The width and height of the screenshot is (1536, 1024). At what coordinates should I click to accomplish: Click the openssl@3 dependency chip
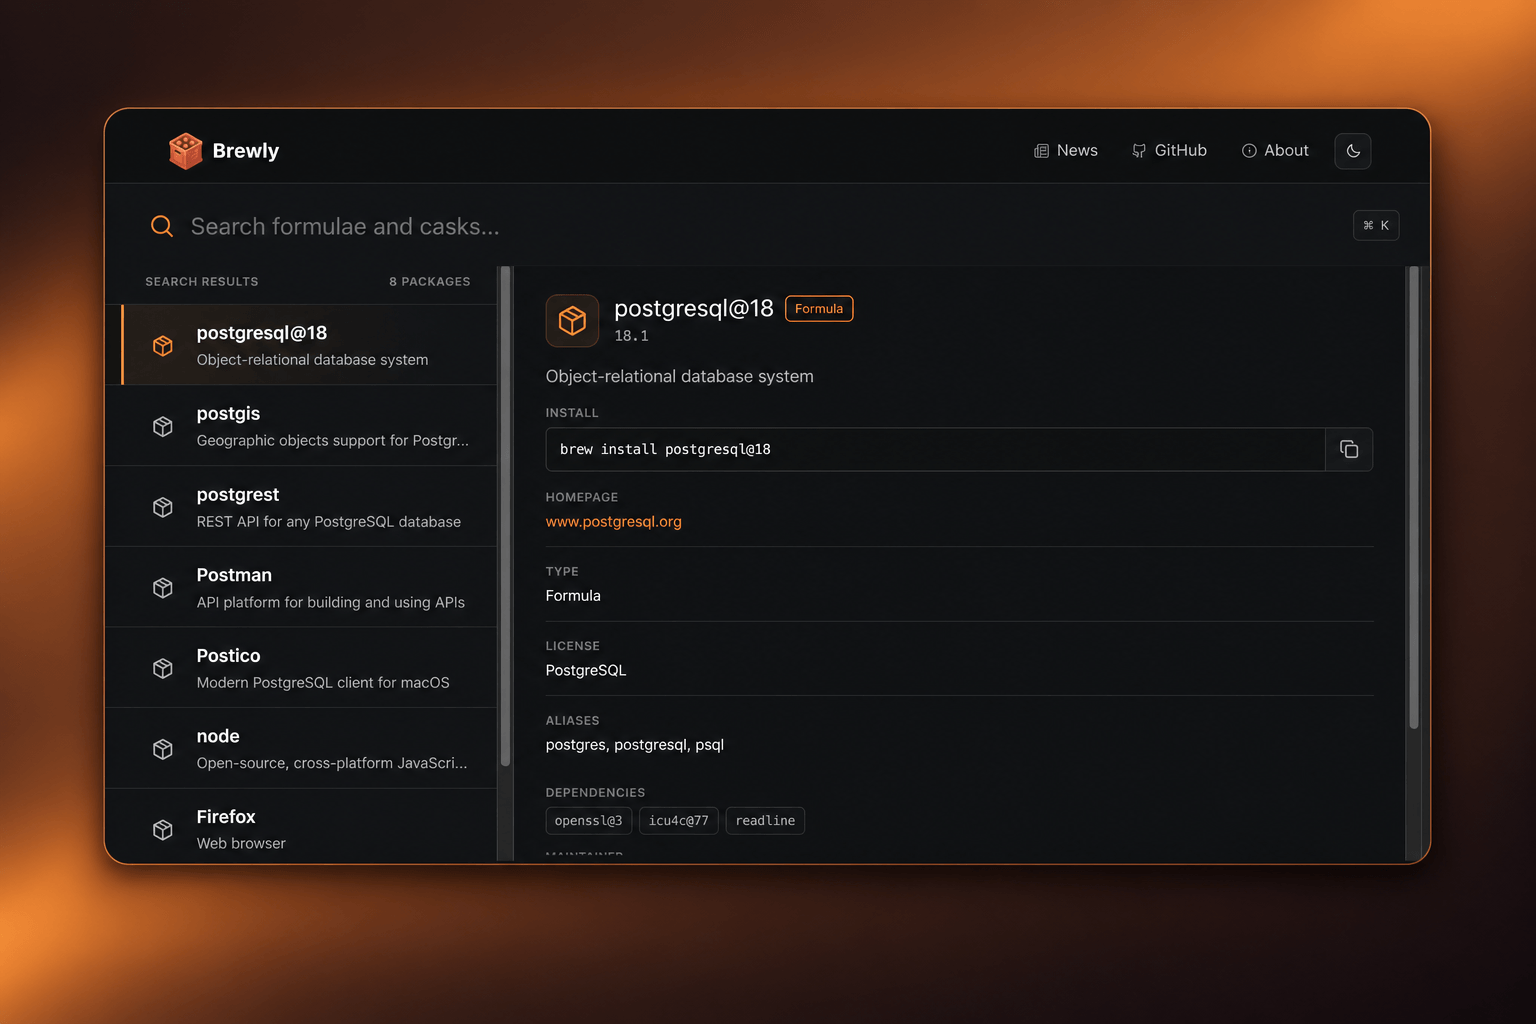click(589, 821)
